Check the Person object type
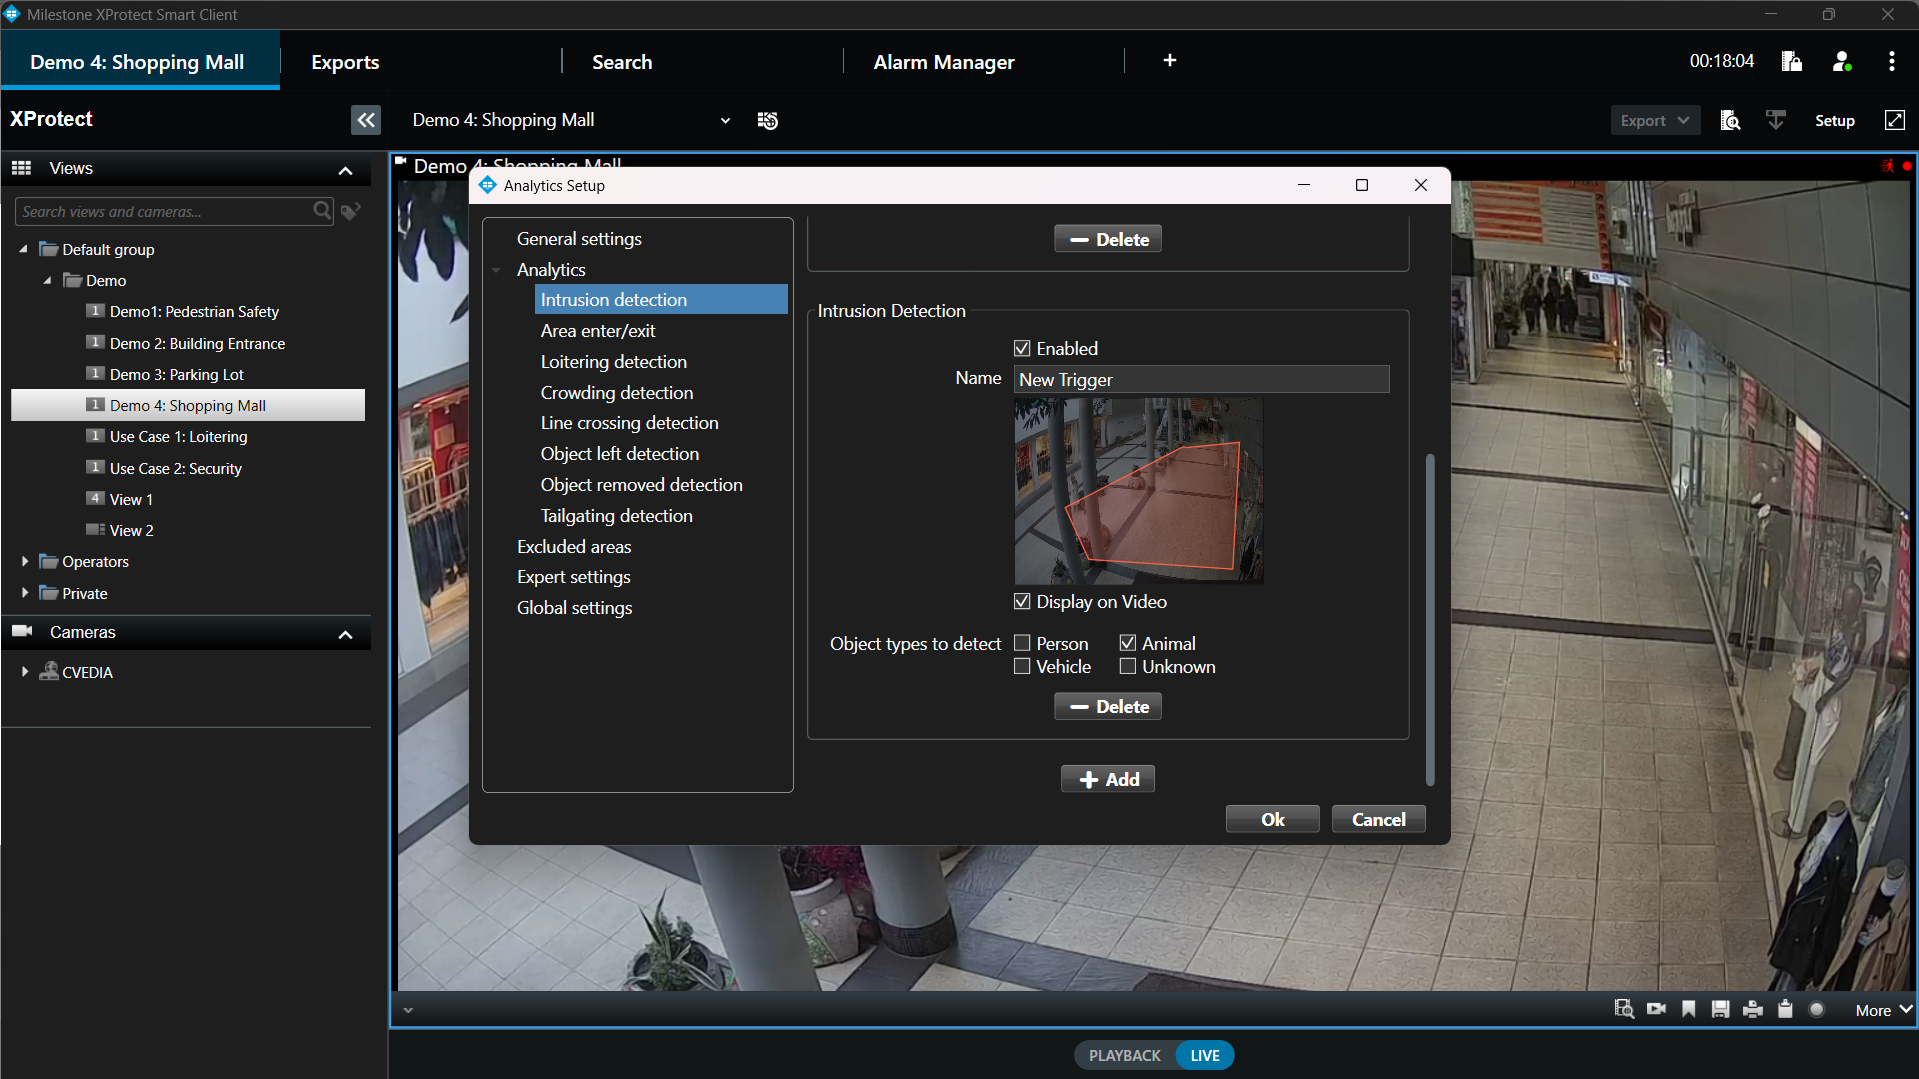This screenshot has width=1919, height=1079. tap(1022, 643)
